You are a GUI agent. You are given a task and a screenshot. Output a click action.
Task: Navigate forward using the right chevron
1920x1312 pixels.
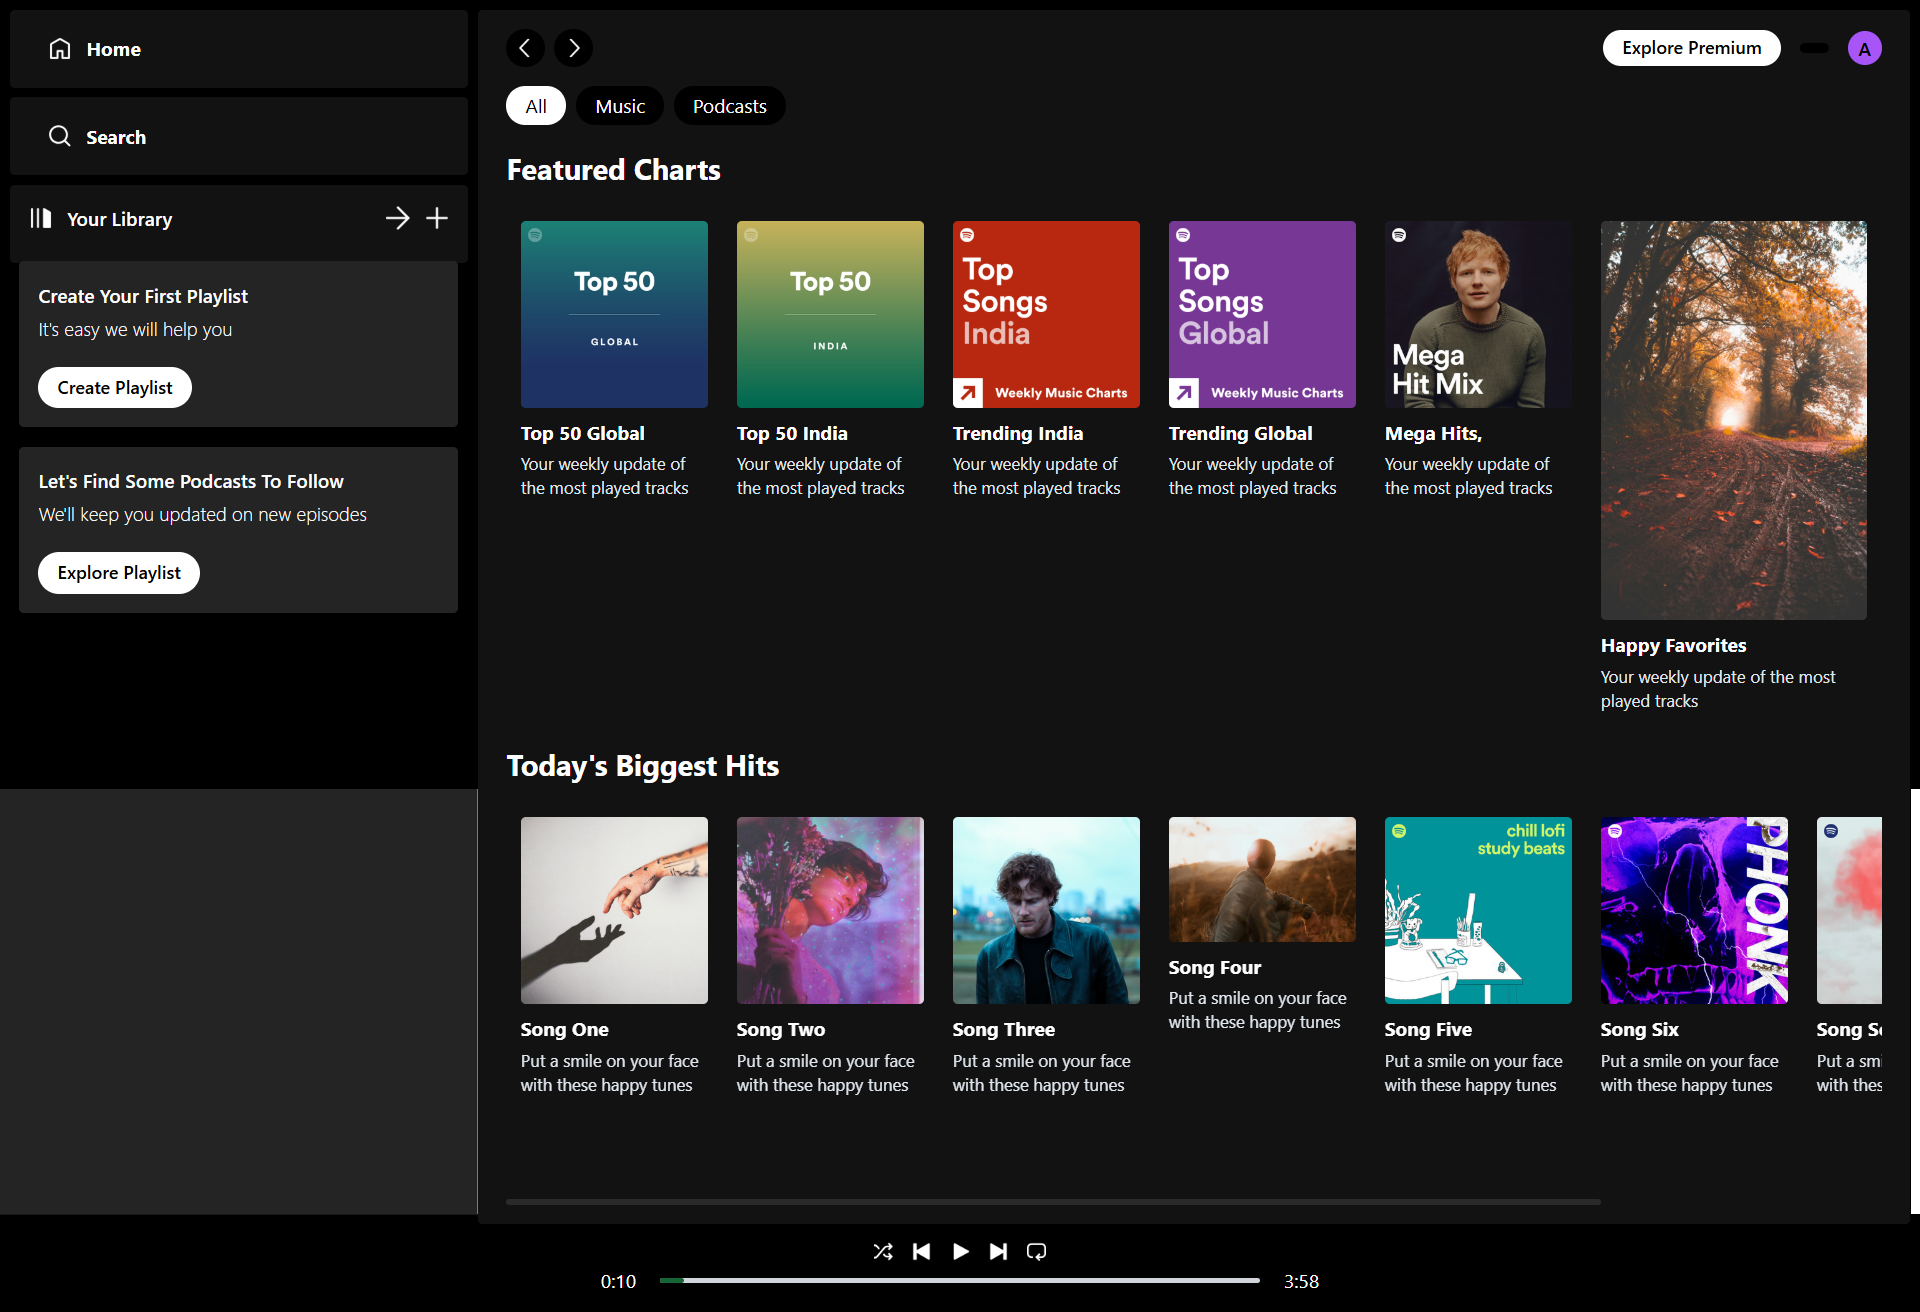573,47
